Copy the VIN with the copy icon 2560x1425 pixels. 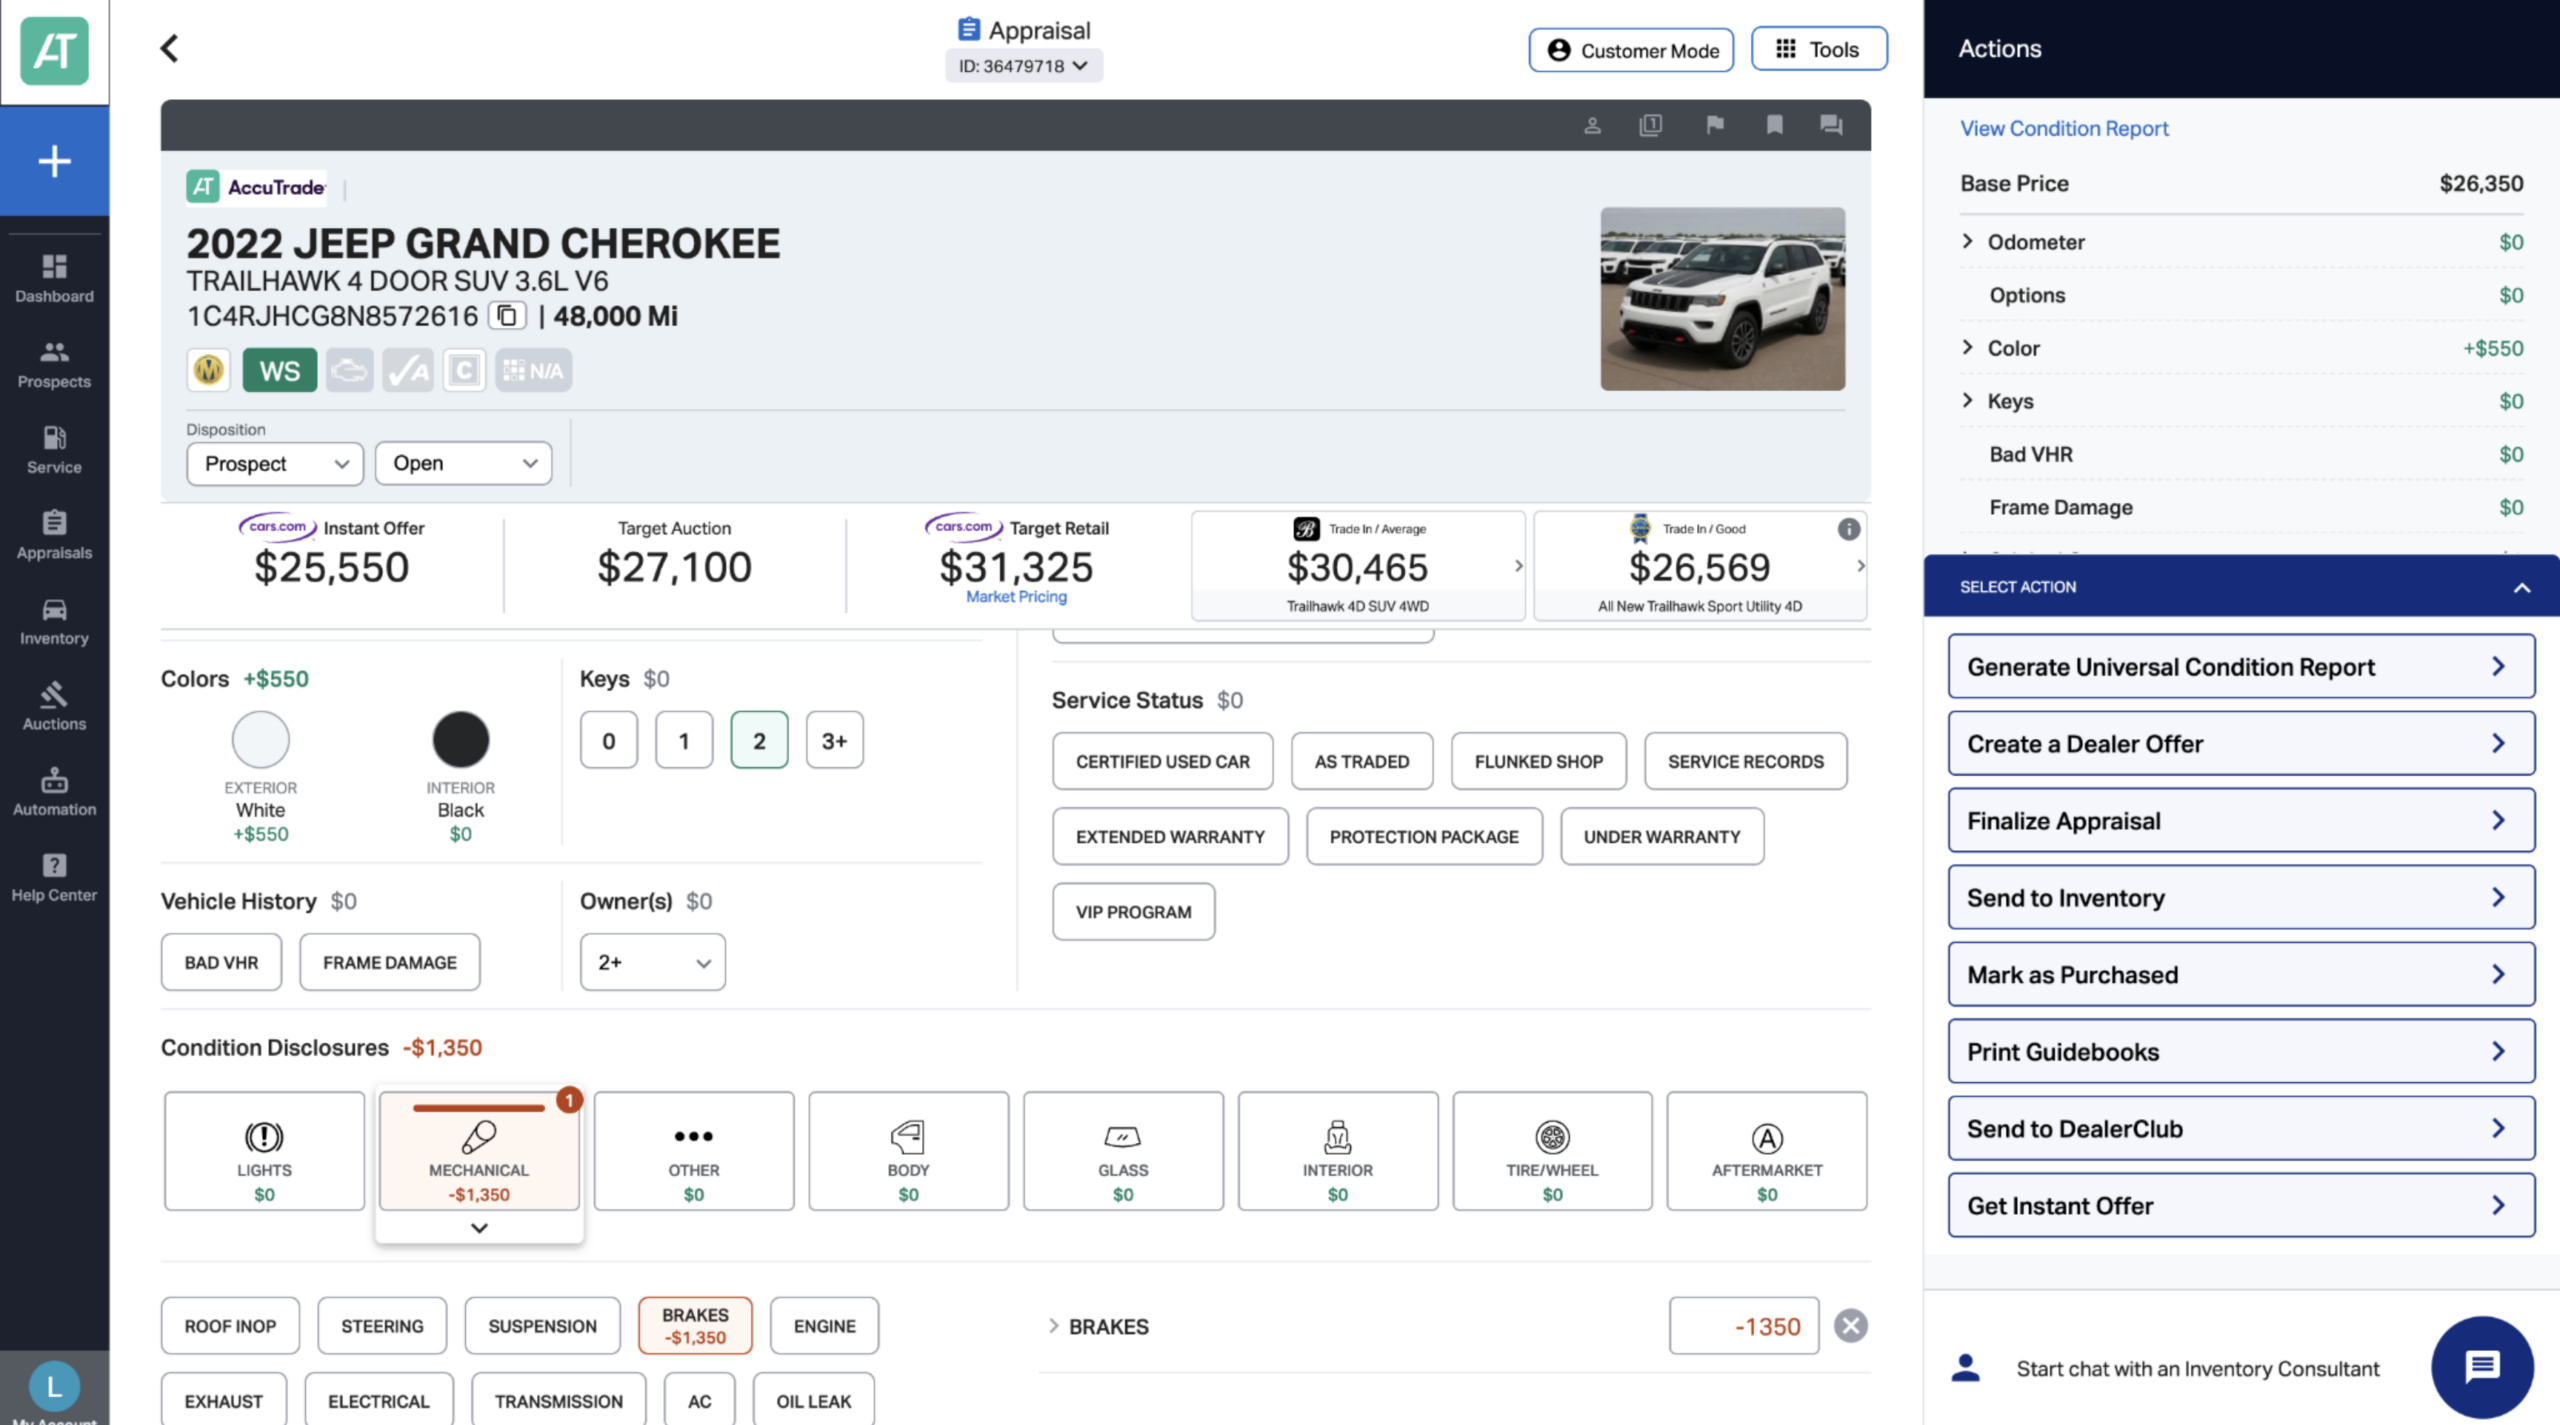click(x=506, y=316)
